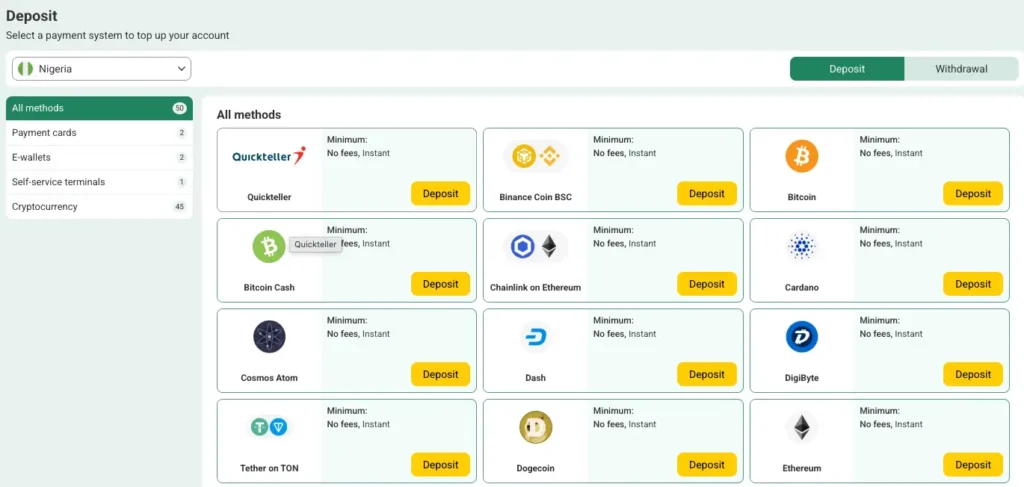Click Deposit button for Ethereum
1024x487 pixels.
click(973, 465)
